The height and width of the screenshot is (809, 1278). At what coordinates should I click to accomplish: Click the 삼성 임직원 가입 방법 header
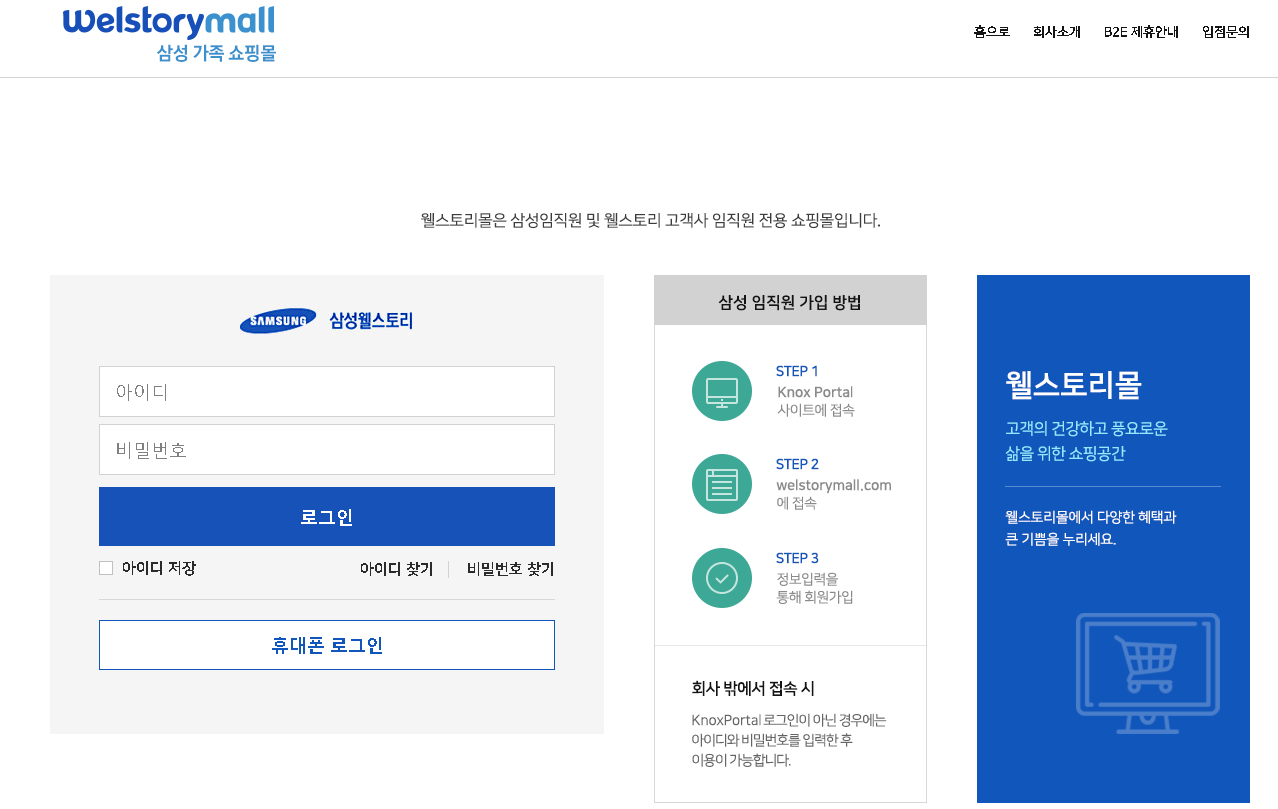790,301
